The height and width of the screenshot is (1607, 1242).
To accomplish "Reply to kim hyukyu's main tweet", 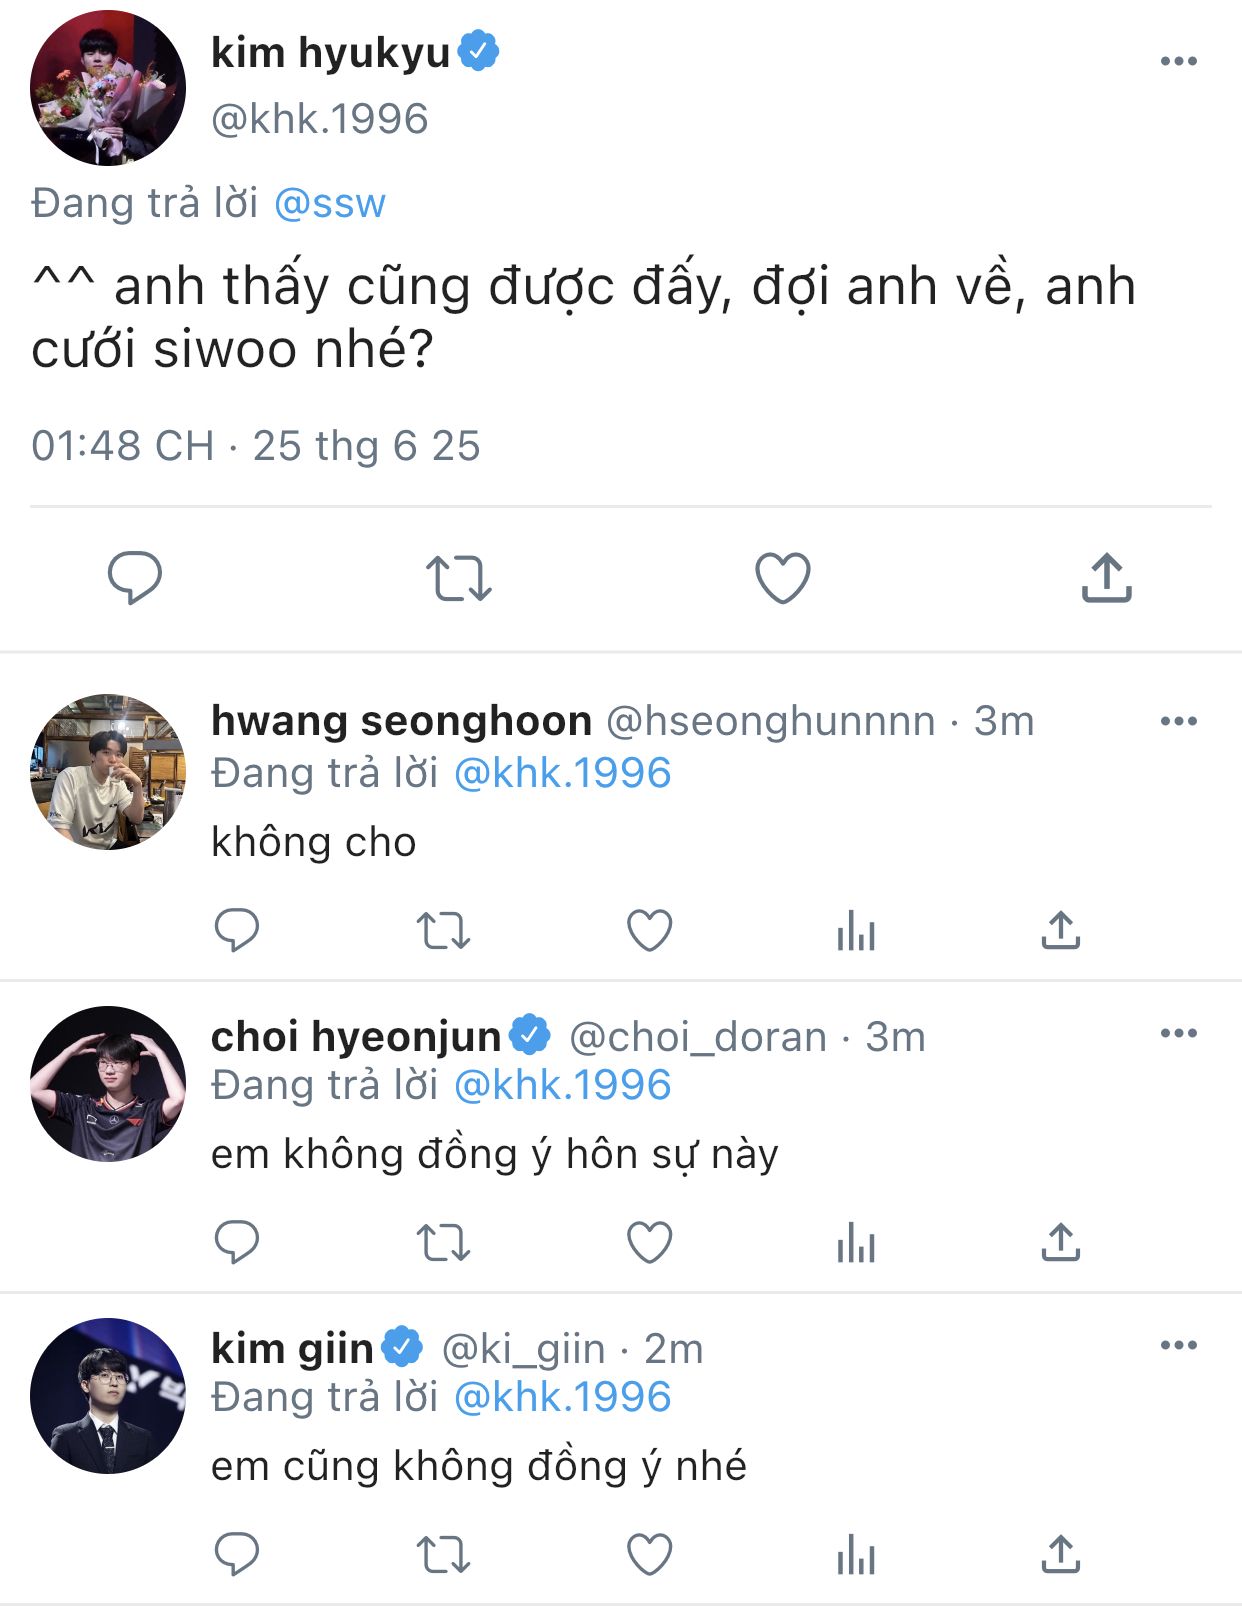I will click(x=135, y=577).
